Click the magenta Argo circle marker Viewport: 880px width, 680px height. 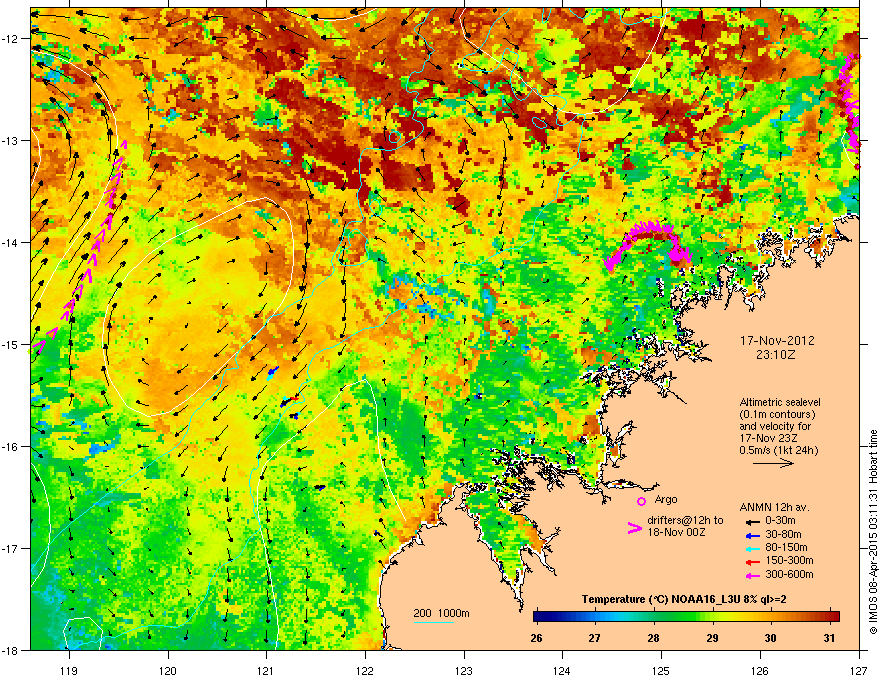[x=641, y=501]
